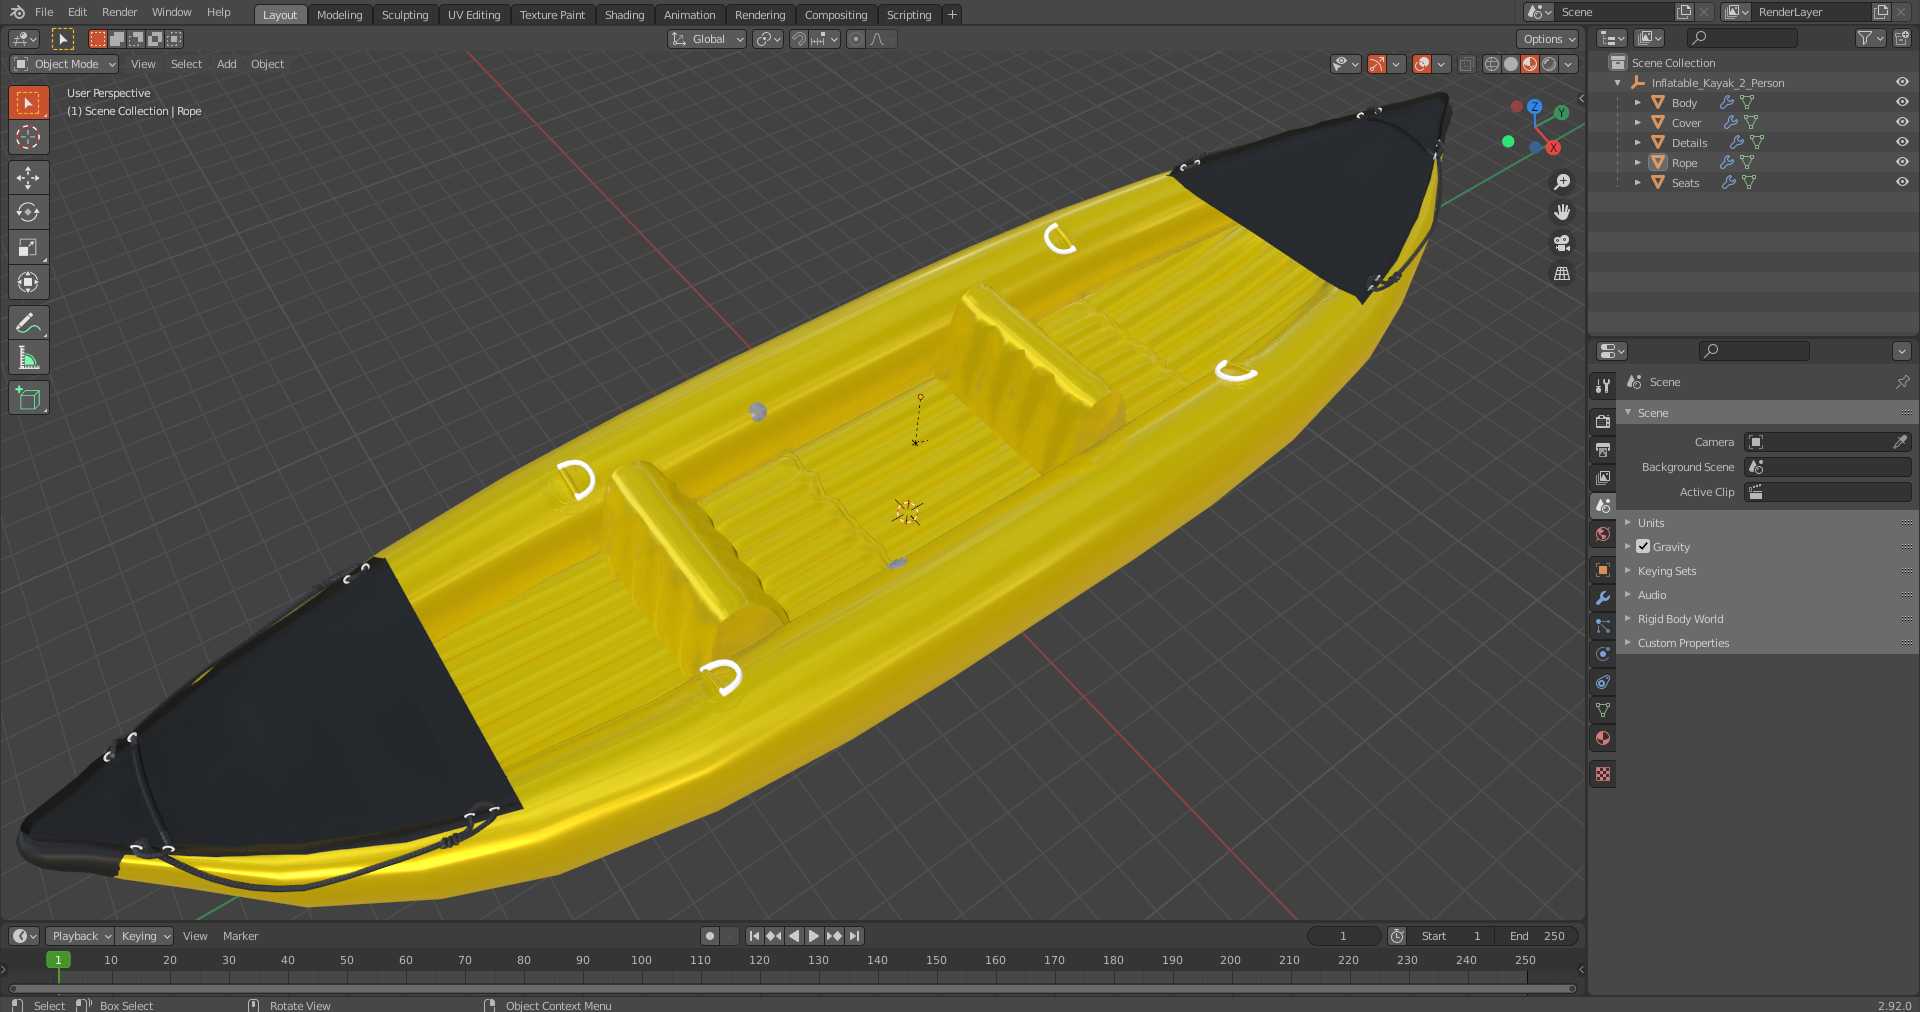Click the outliner search field

point(1742,38)
